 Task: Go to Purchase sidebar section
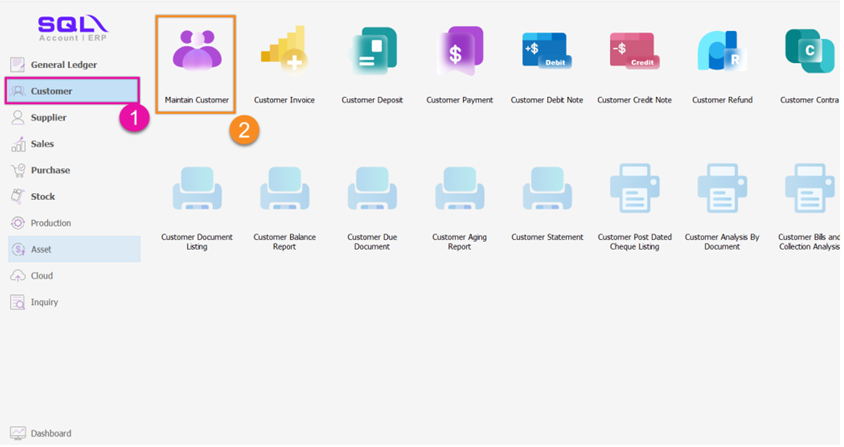pyautogui.click(x=50, y=170)
